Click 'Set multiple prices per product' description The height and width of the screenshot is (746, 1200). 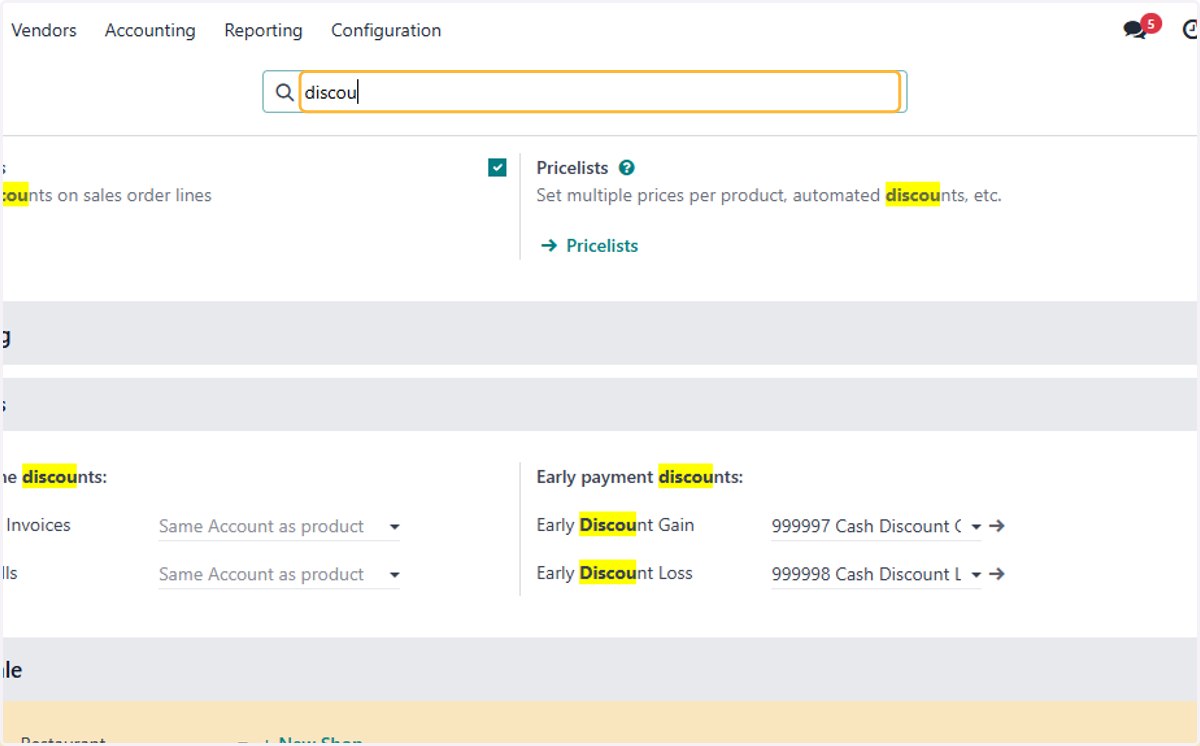pyautogui.click(x=768, y=195)
